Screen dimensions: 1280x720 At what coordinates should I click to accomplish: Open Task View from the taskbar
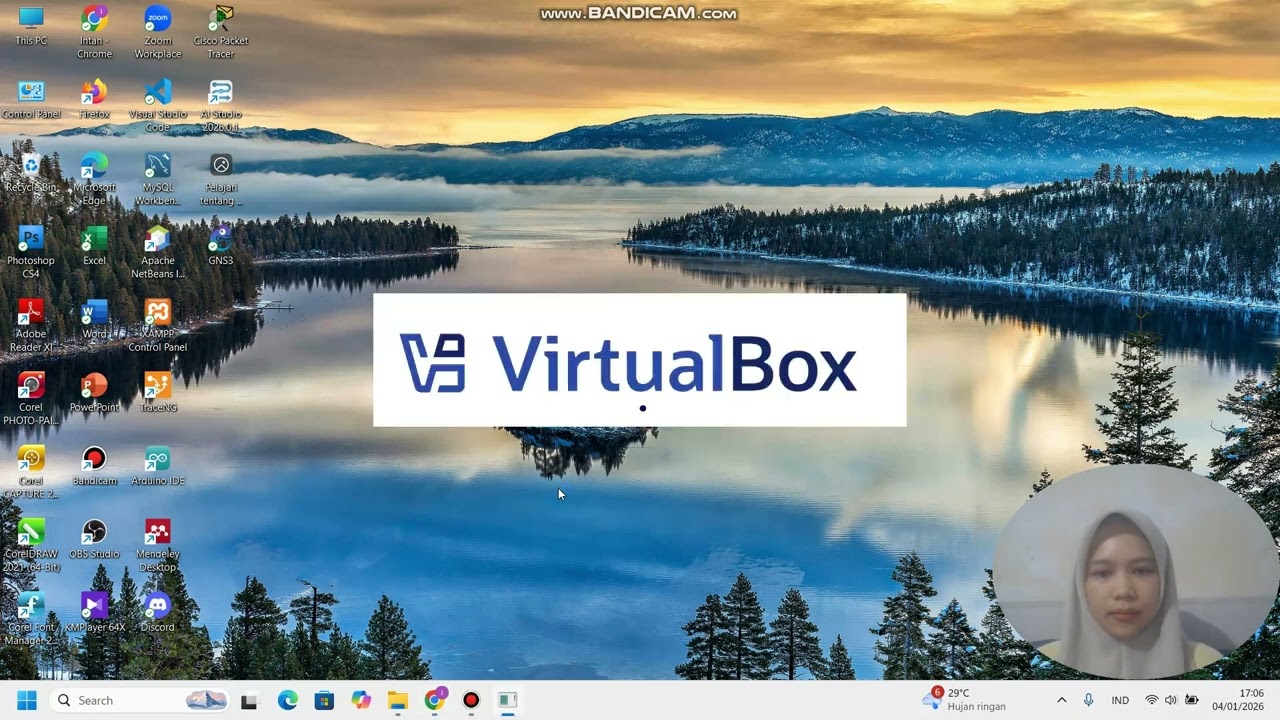pyautogui.click(x=249, y=700)
